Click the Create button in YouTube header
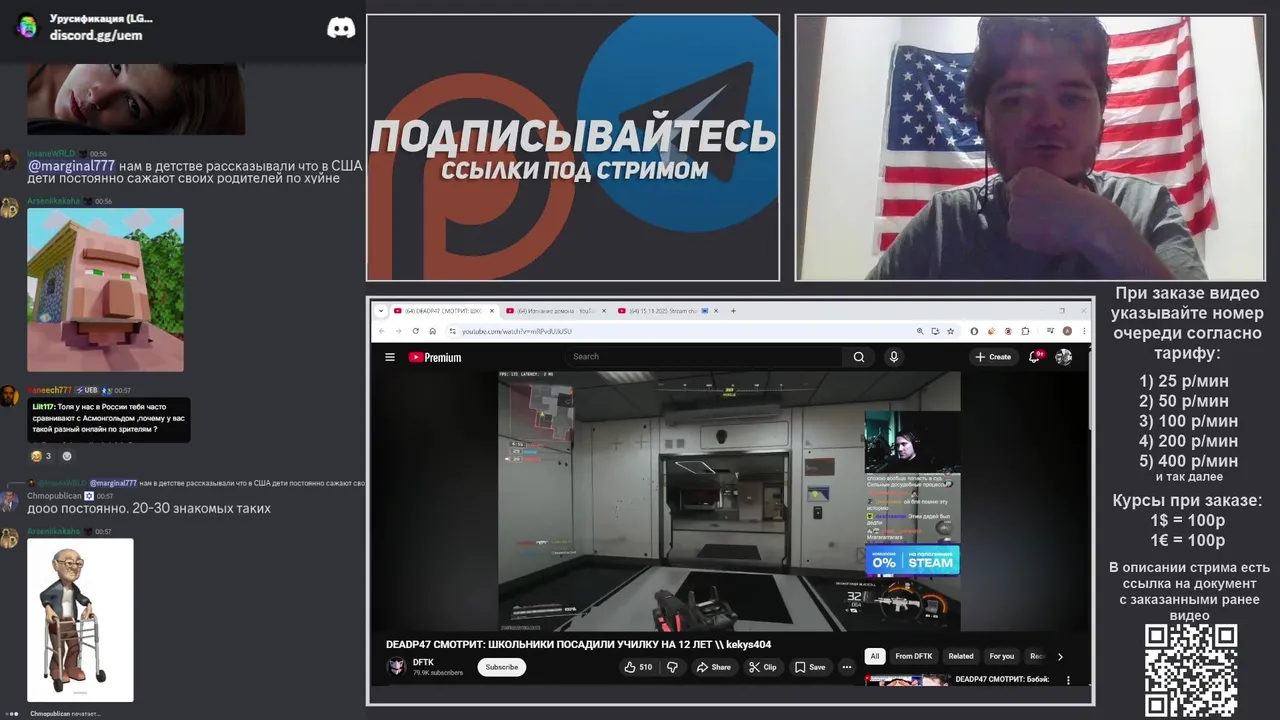 (993, 357)
